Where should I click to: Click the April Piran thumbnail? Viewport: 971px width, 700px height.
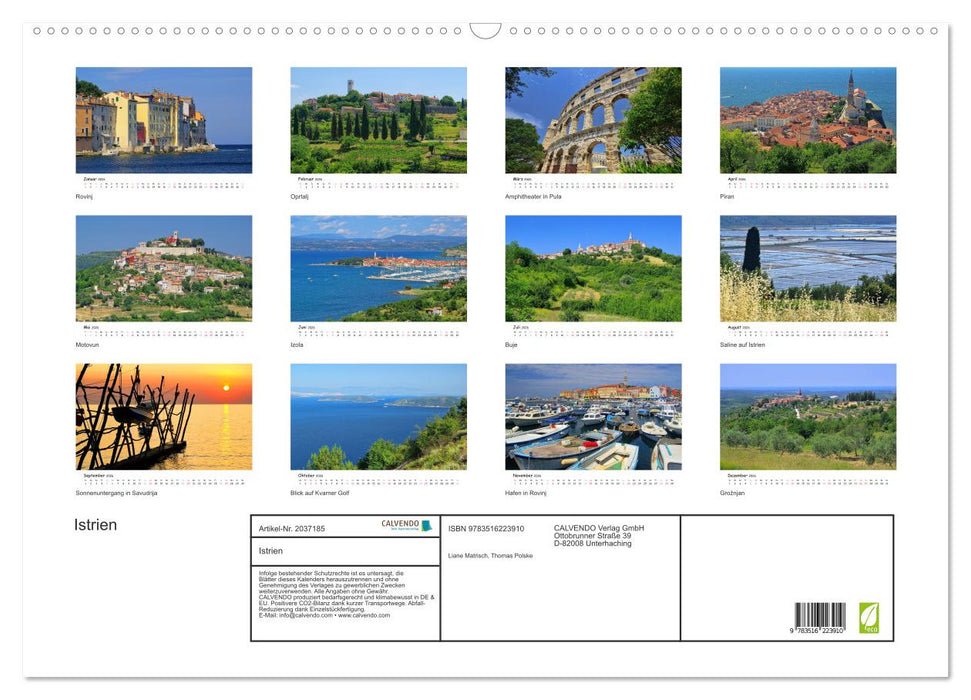pos(806,120)
